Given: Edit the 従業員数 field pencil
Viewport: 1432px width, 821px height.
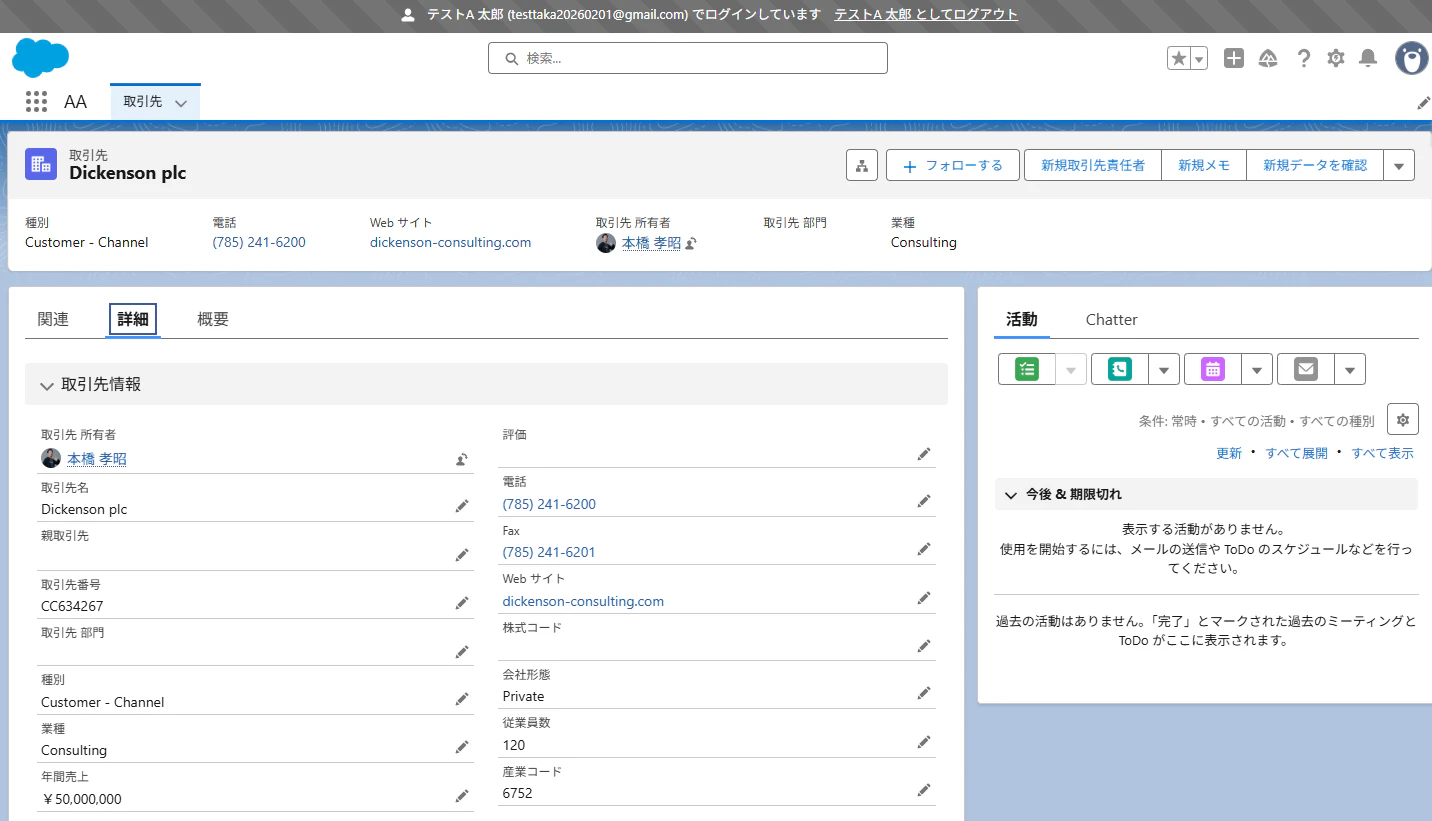Looking at the screenshot, I should (924, 742).
